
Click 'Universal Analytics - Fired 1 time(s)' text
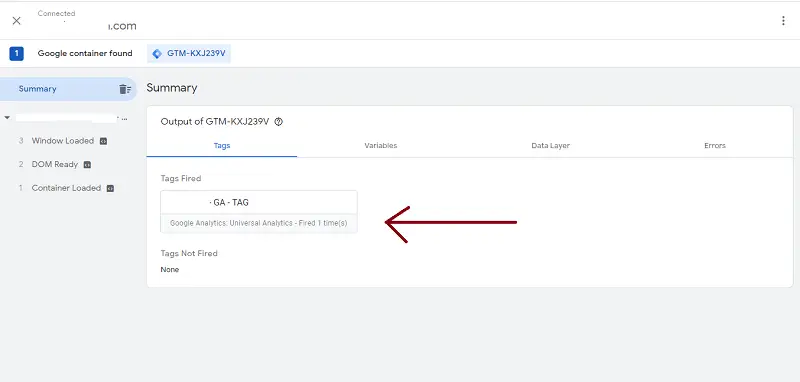[x=288, y=223]
